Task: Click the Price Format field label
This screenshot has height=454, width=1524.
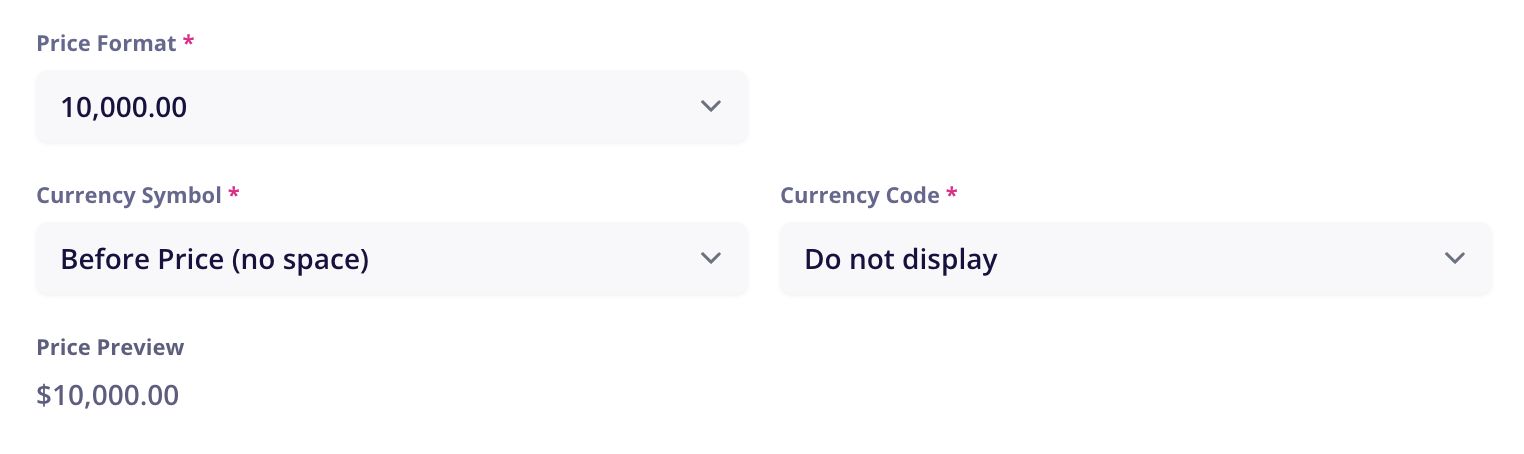Action: click(106, 44)
